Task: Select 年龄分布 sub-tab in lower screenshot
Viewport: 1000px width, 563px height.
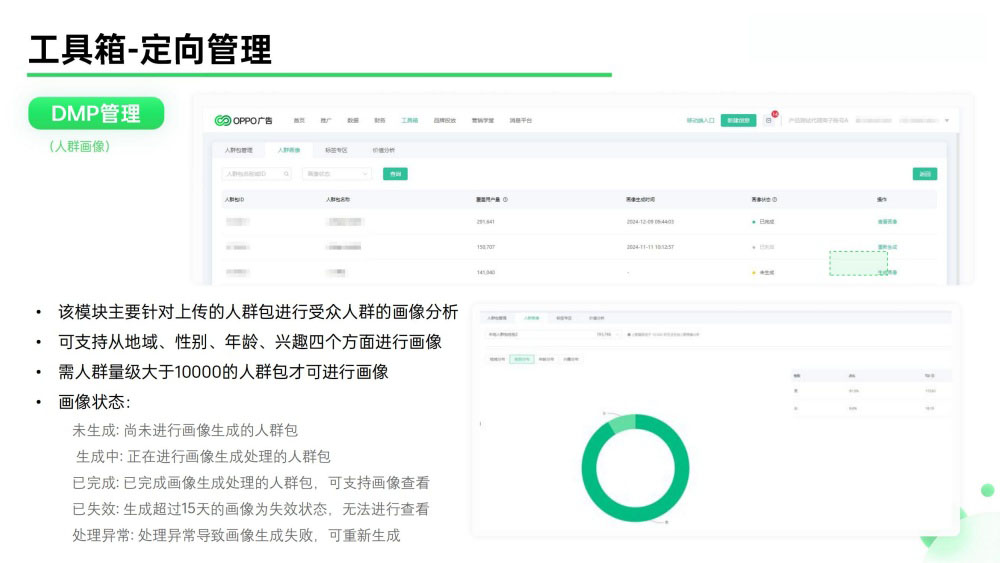Action: pos(547,359)
